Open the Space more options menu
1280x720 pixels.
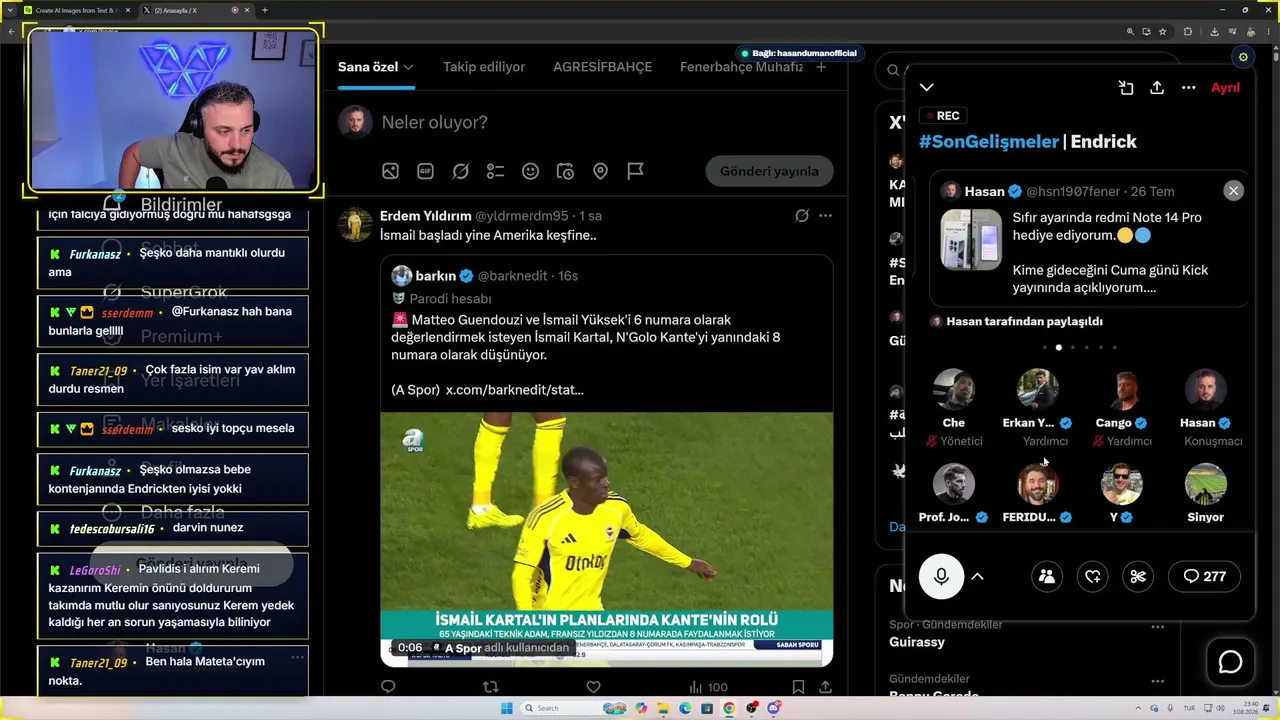click(1188, 88)
